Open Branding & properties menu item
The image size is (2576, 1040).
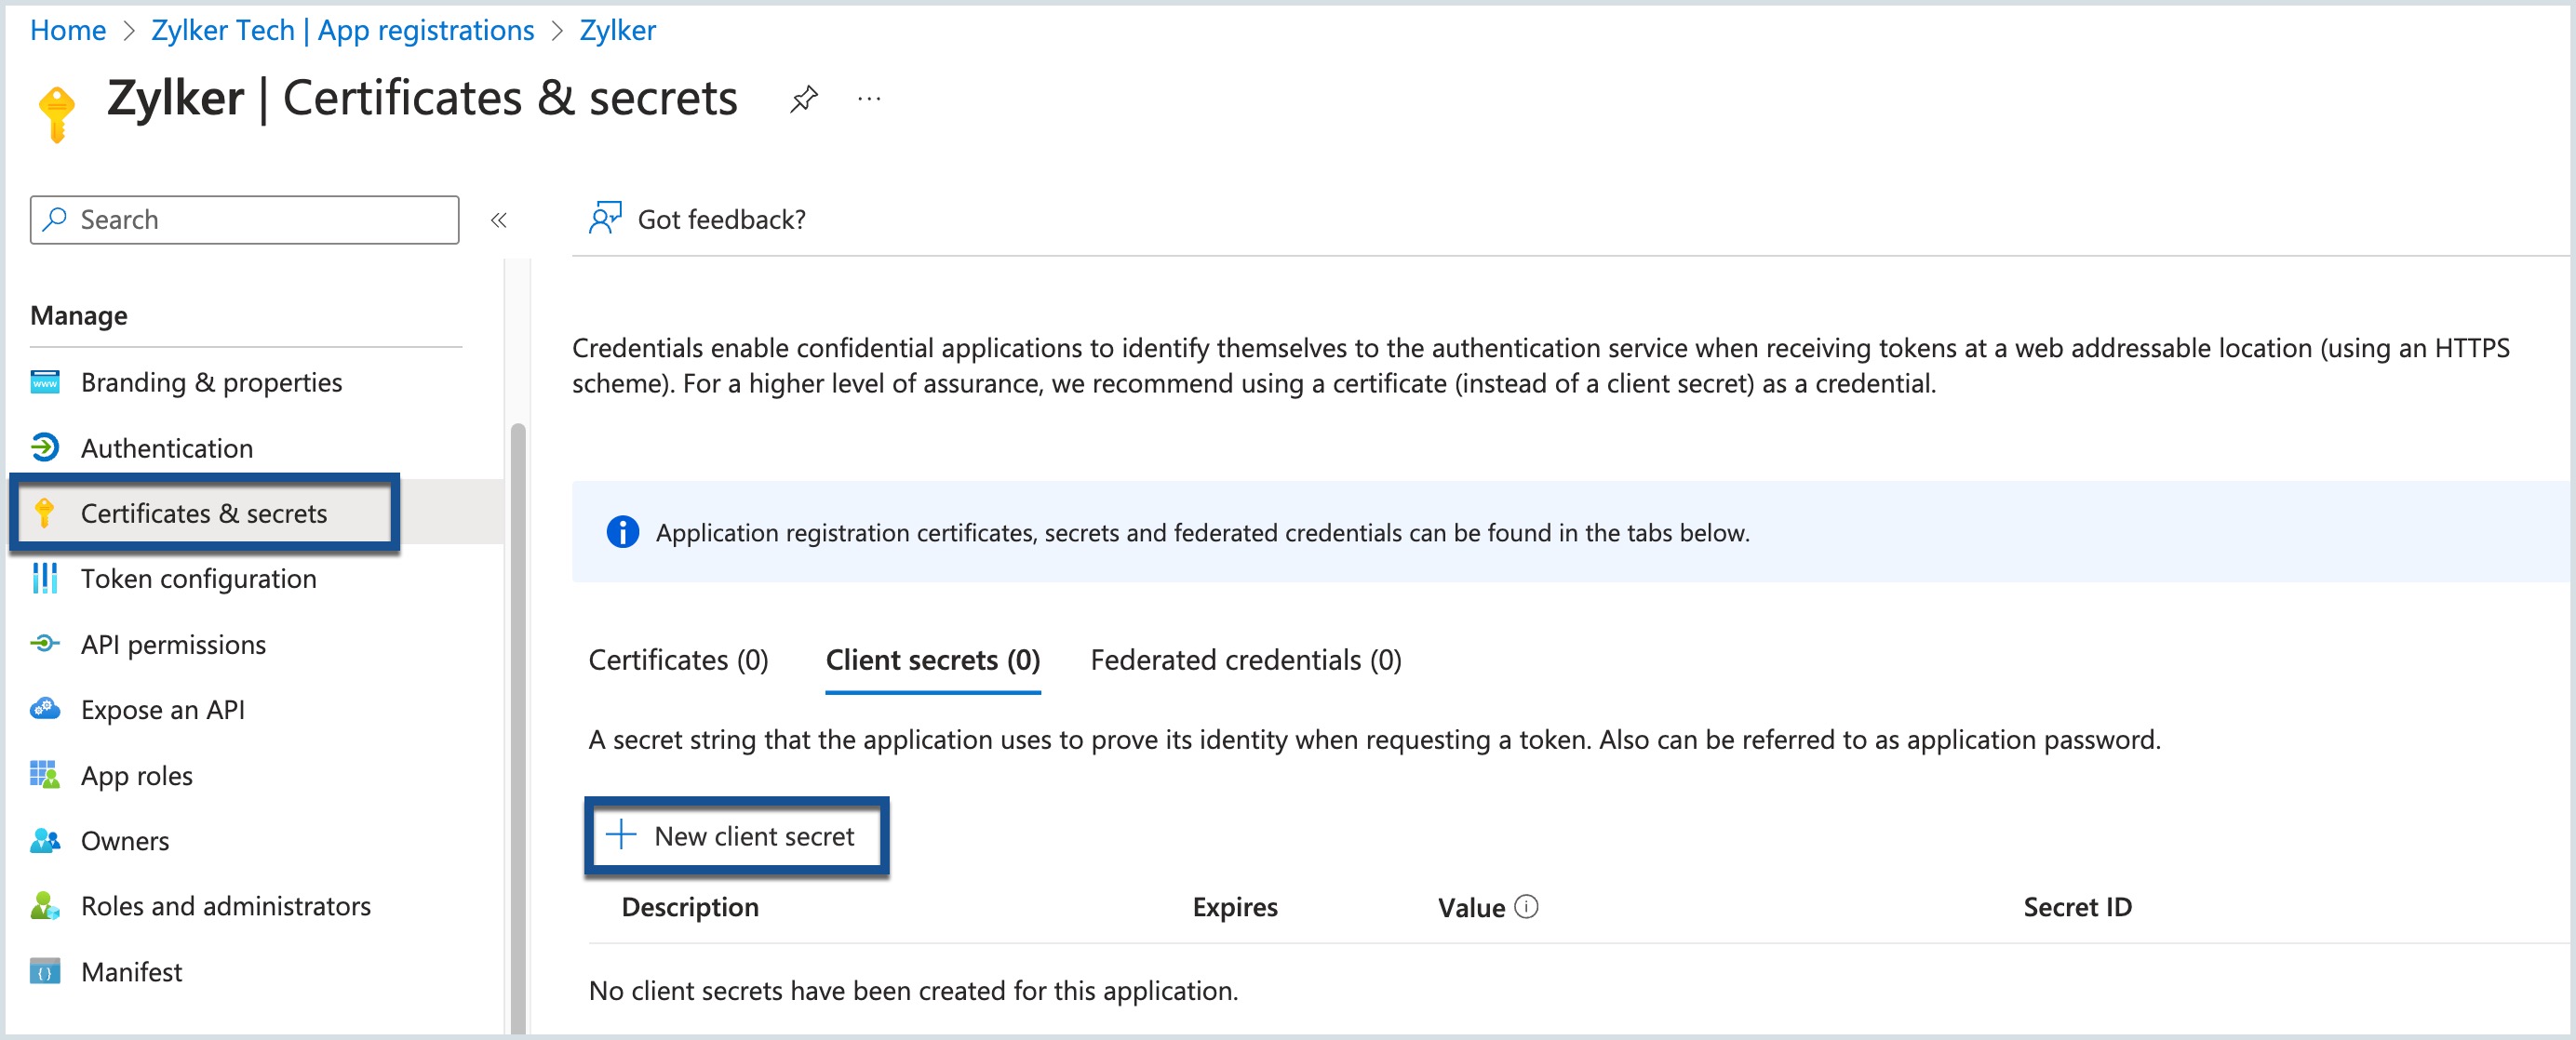[x=211, y=382]
